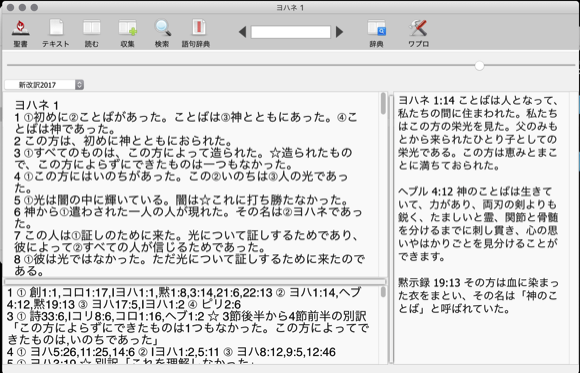Click footnote reference 創1:1
Image resolution: width=580 pixels, height=373 pixels.
[x=44, y=293]
